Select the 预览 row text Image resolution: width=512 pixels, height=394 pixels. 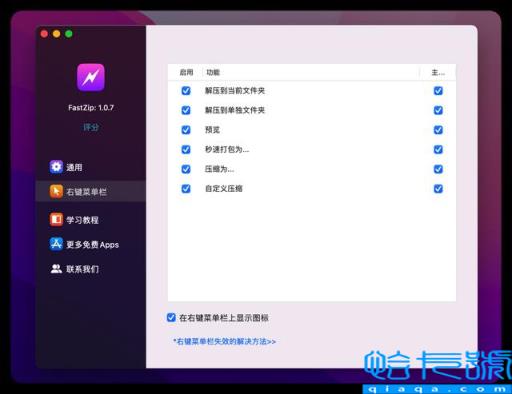(x=212, y=130)
